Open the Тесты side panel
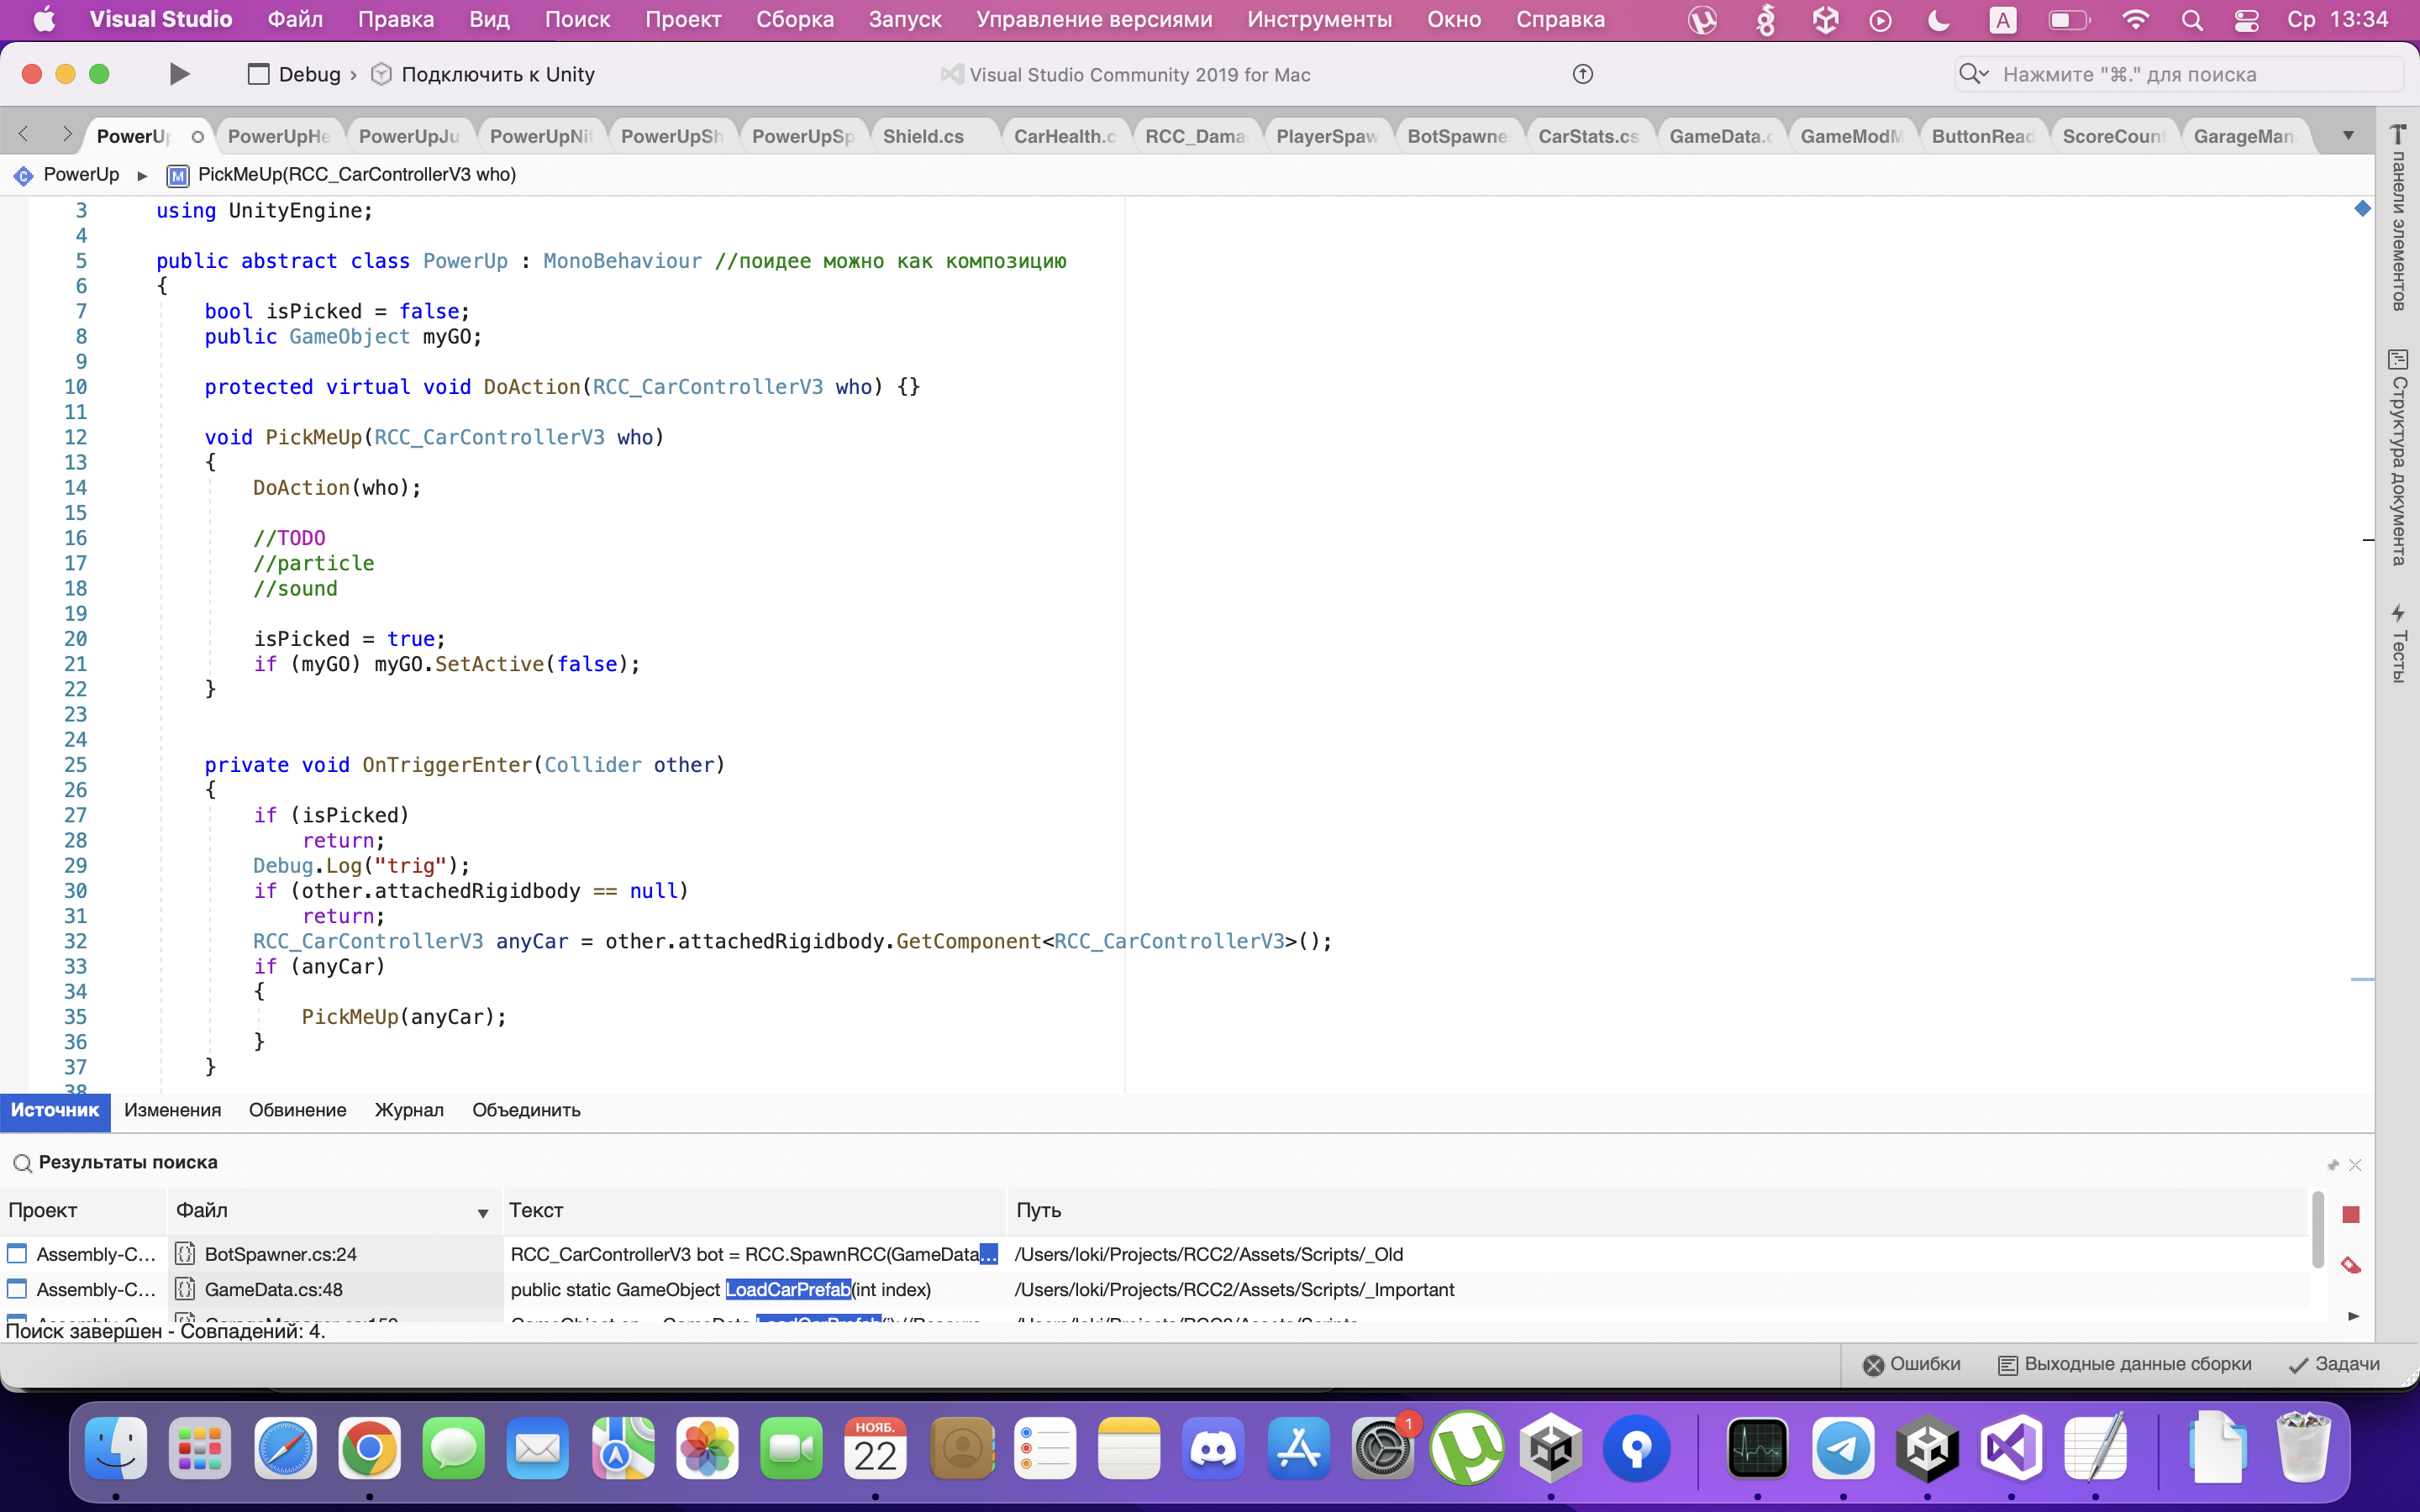The height and width of the screenshot is (1512, 2420). [x=2399, y=643]
